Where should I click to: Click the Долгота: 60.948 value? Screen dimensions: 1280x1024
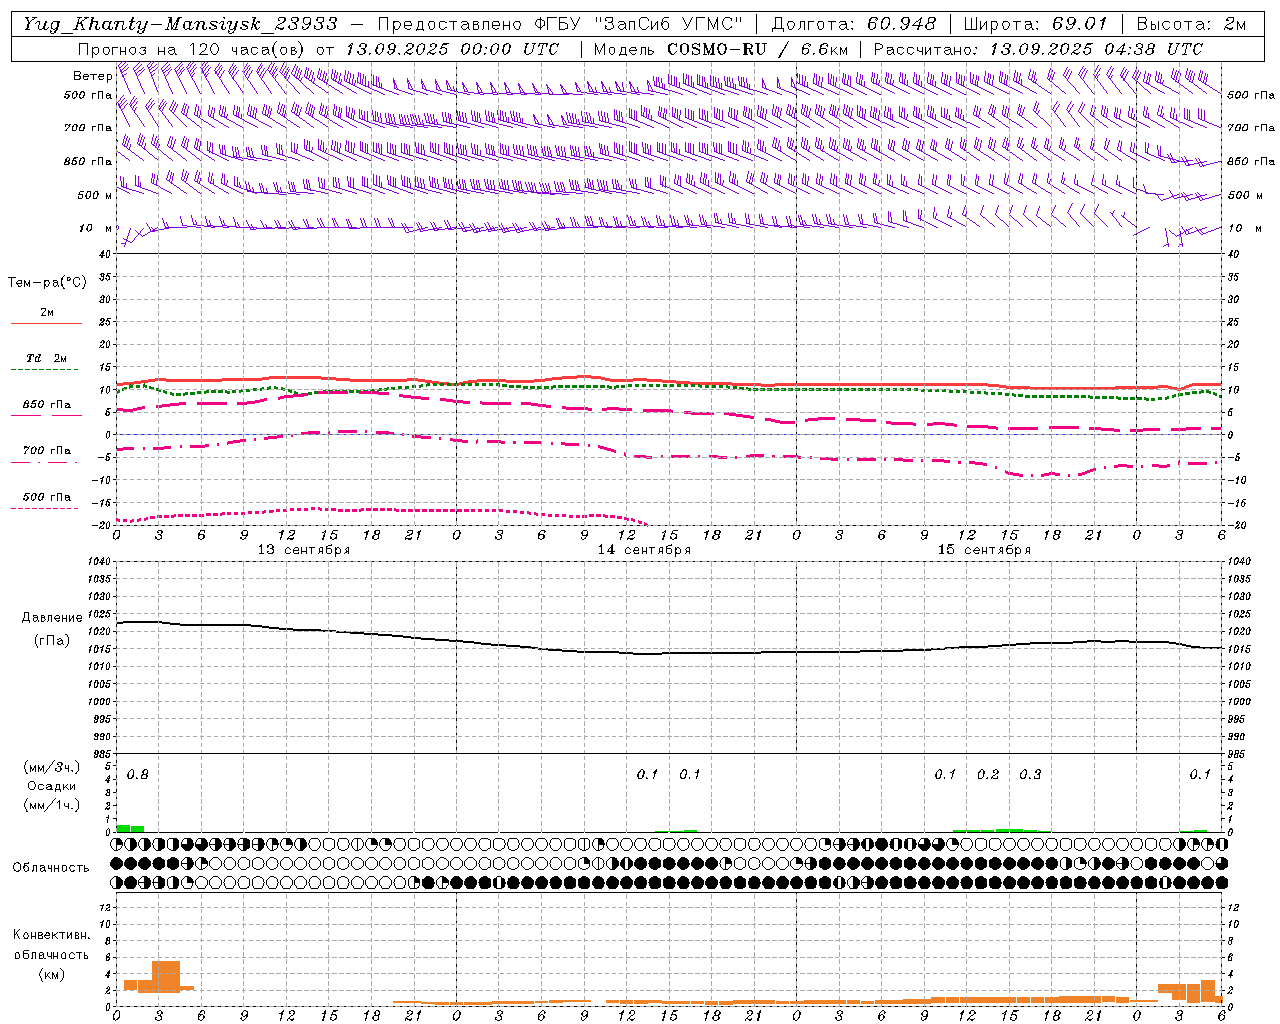[854, 23]
